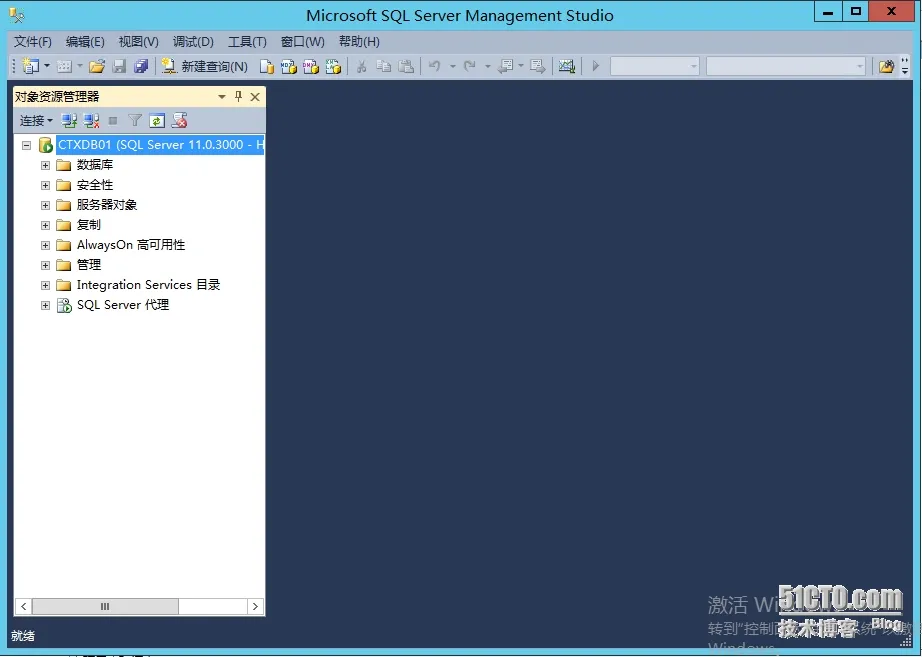This screenshot has height=657, width=922.
Task: Expand the 服务器对象 folder
Action: click(45, 205)
